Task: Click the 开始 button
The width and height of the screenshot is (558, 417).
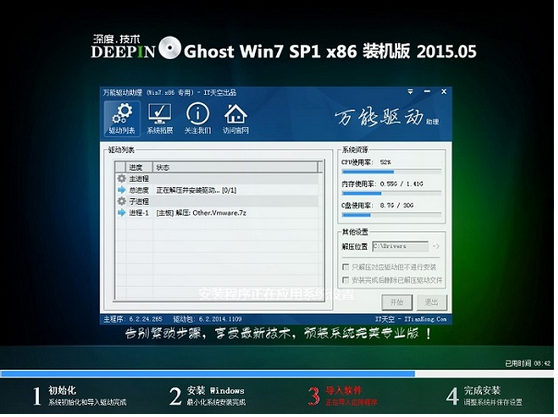Action: (397, 302)
